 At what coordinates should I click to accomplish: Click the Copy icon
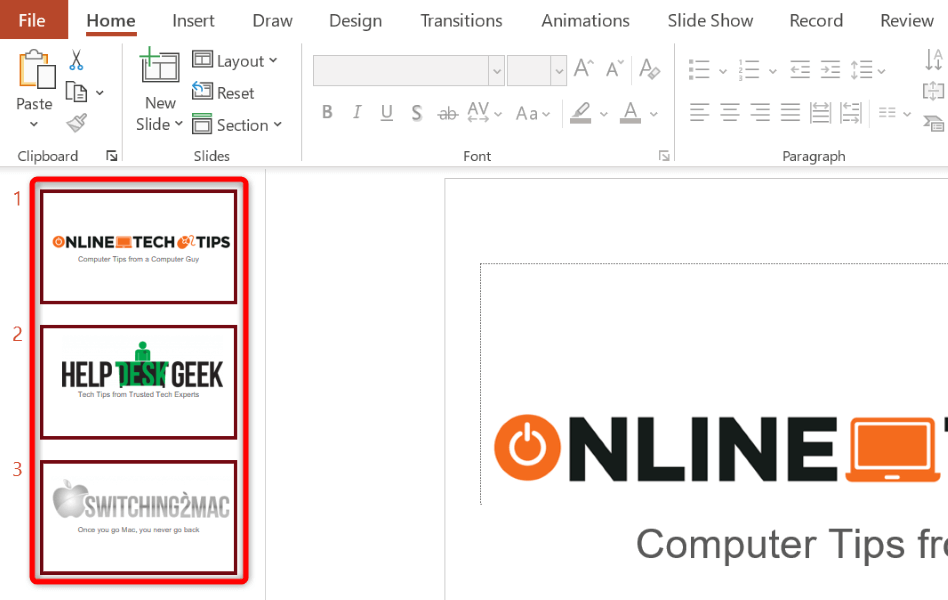76,93
